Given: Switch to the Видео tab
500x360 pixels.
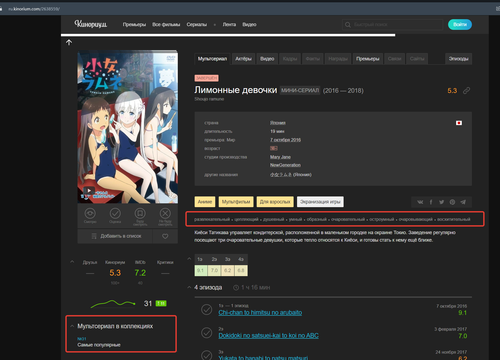Looking at the screenshot, I should click(x=267, y=59).
